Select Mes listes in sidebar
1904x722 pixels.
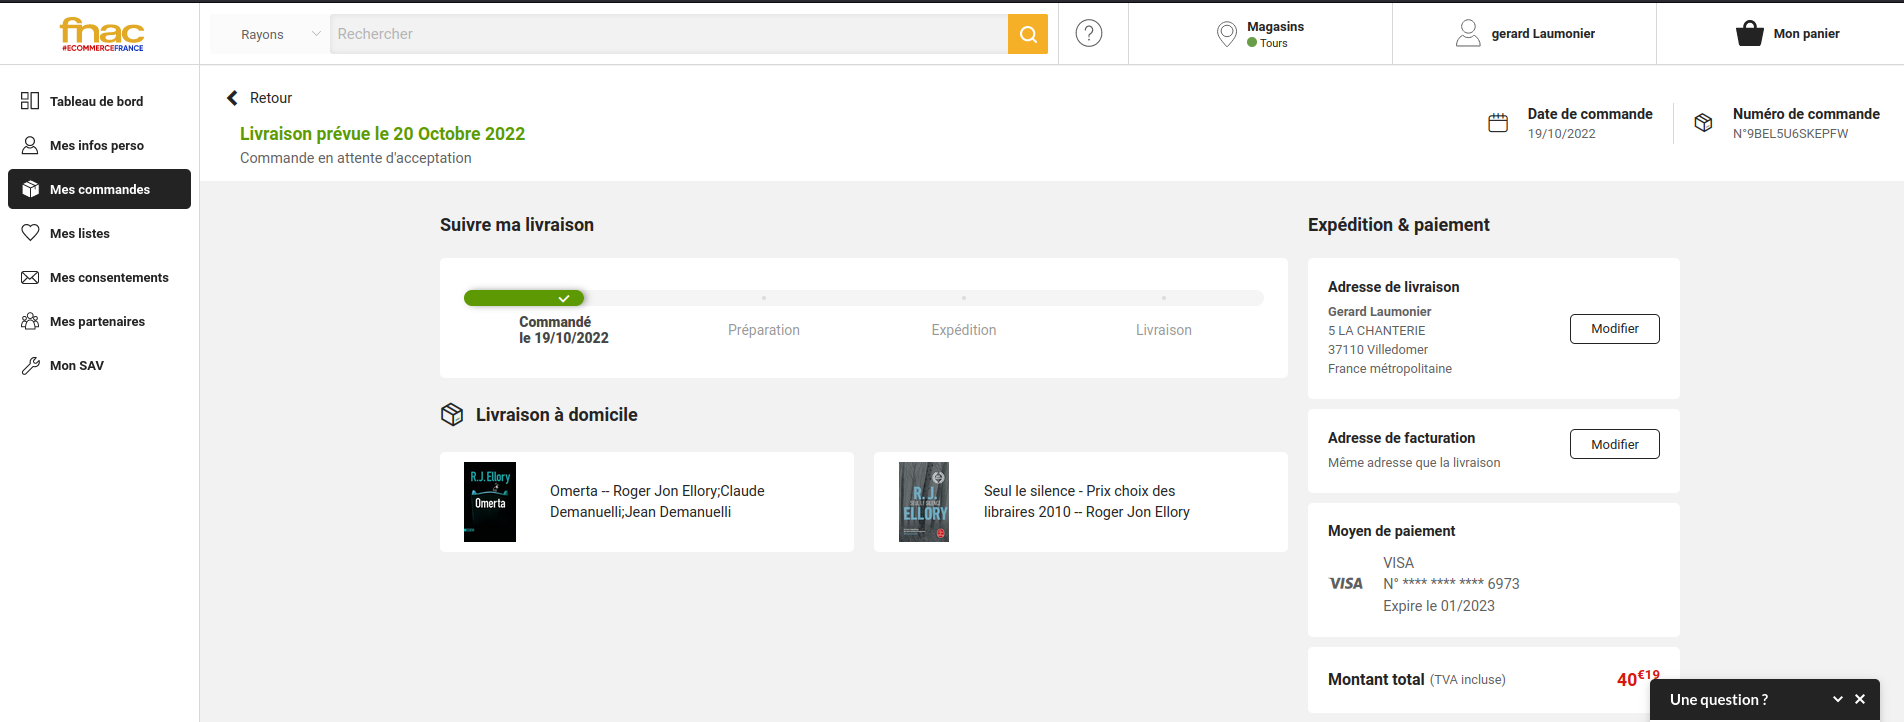click(x=79, y=233)
